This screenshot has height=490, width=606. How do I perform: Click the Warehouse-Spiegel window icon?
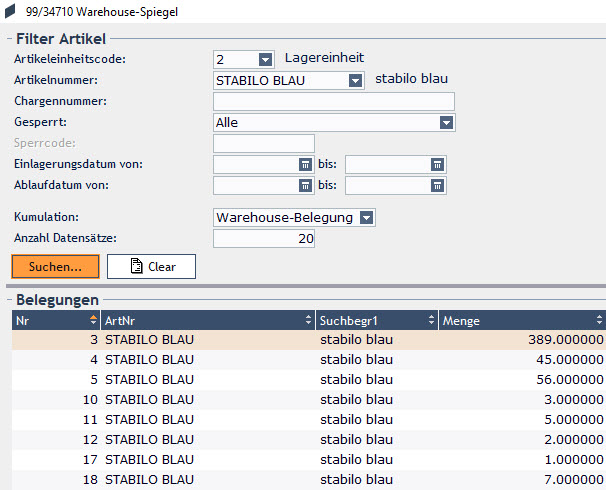point(10,11)
